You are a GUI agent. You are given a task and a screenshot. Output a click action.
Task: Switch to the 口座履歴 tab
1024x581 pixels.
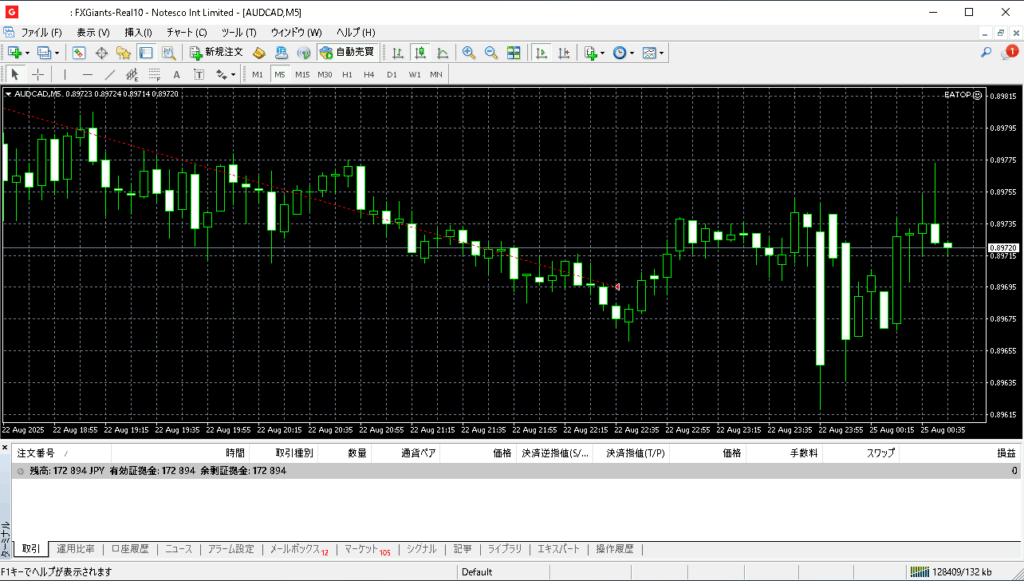click(x=129, y=549)
